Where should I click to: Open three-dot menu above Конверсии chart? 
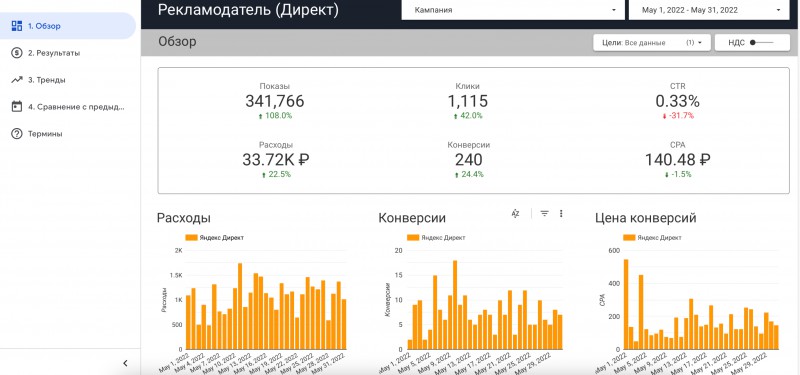[x=561, y=214]
